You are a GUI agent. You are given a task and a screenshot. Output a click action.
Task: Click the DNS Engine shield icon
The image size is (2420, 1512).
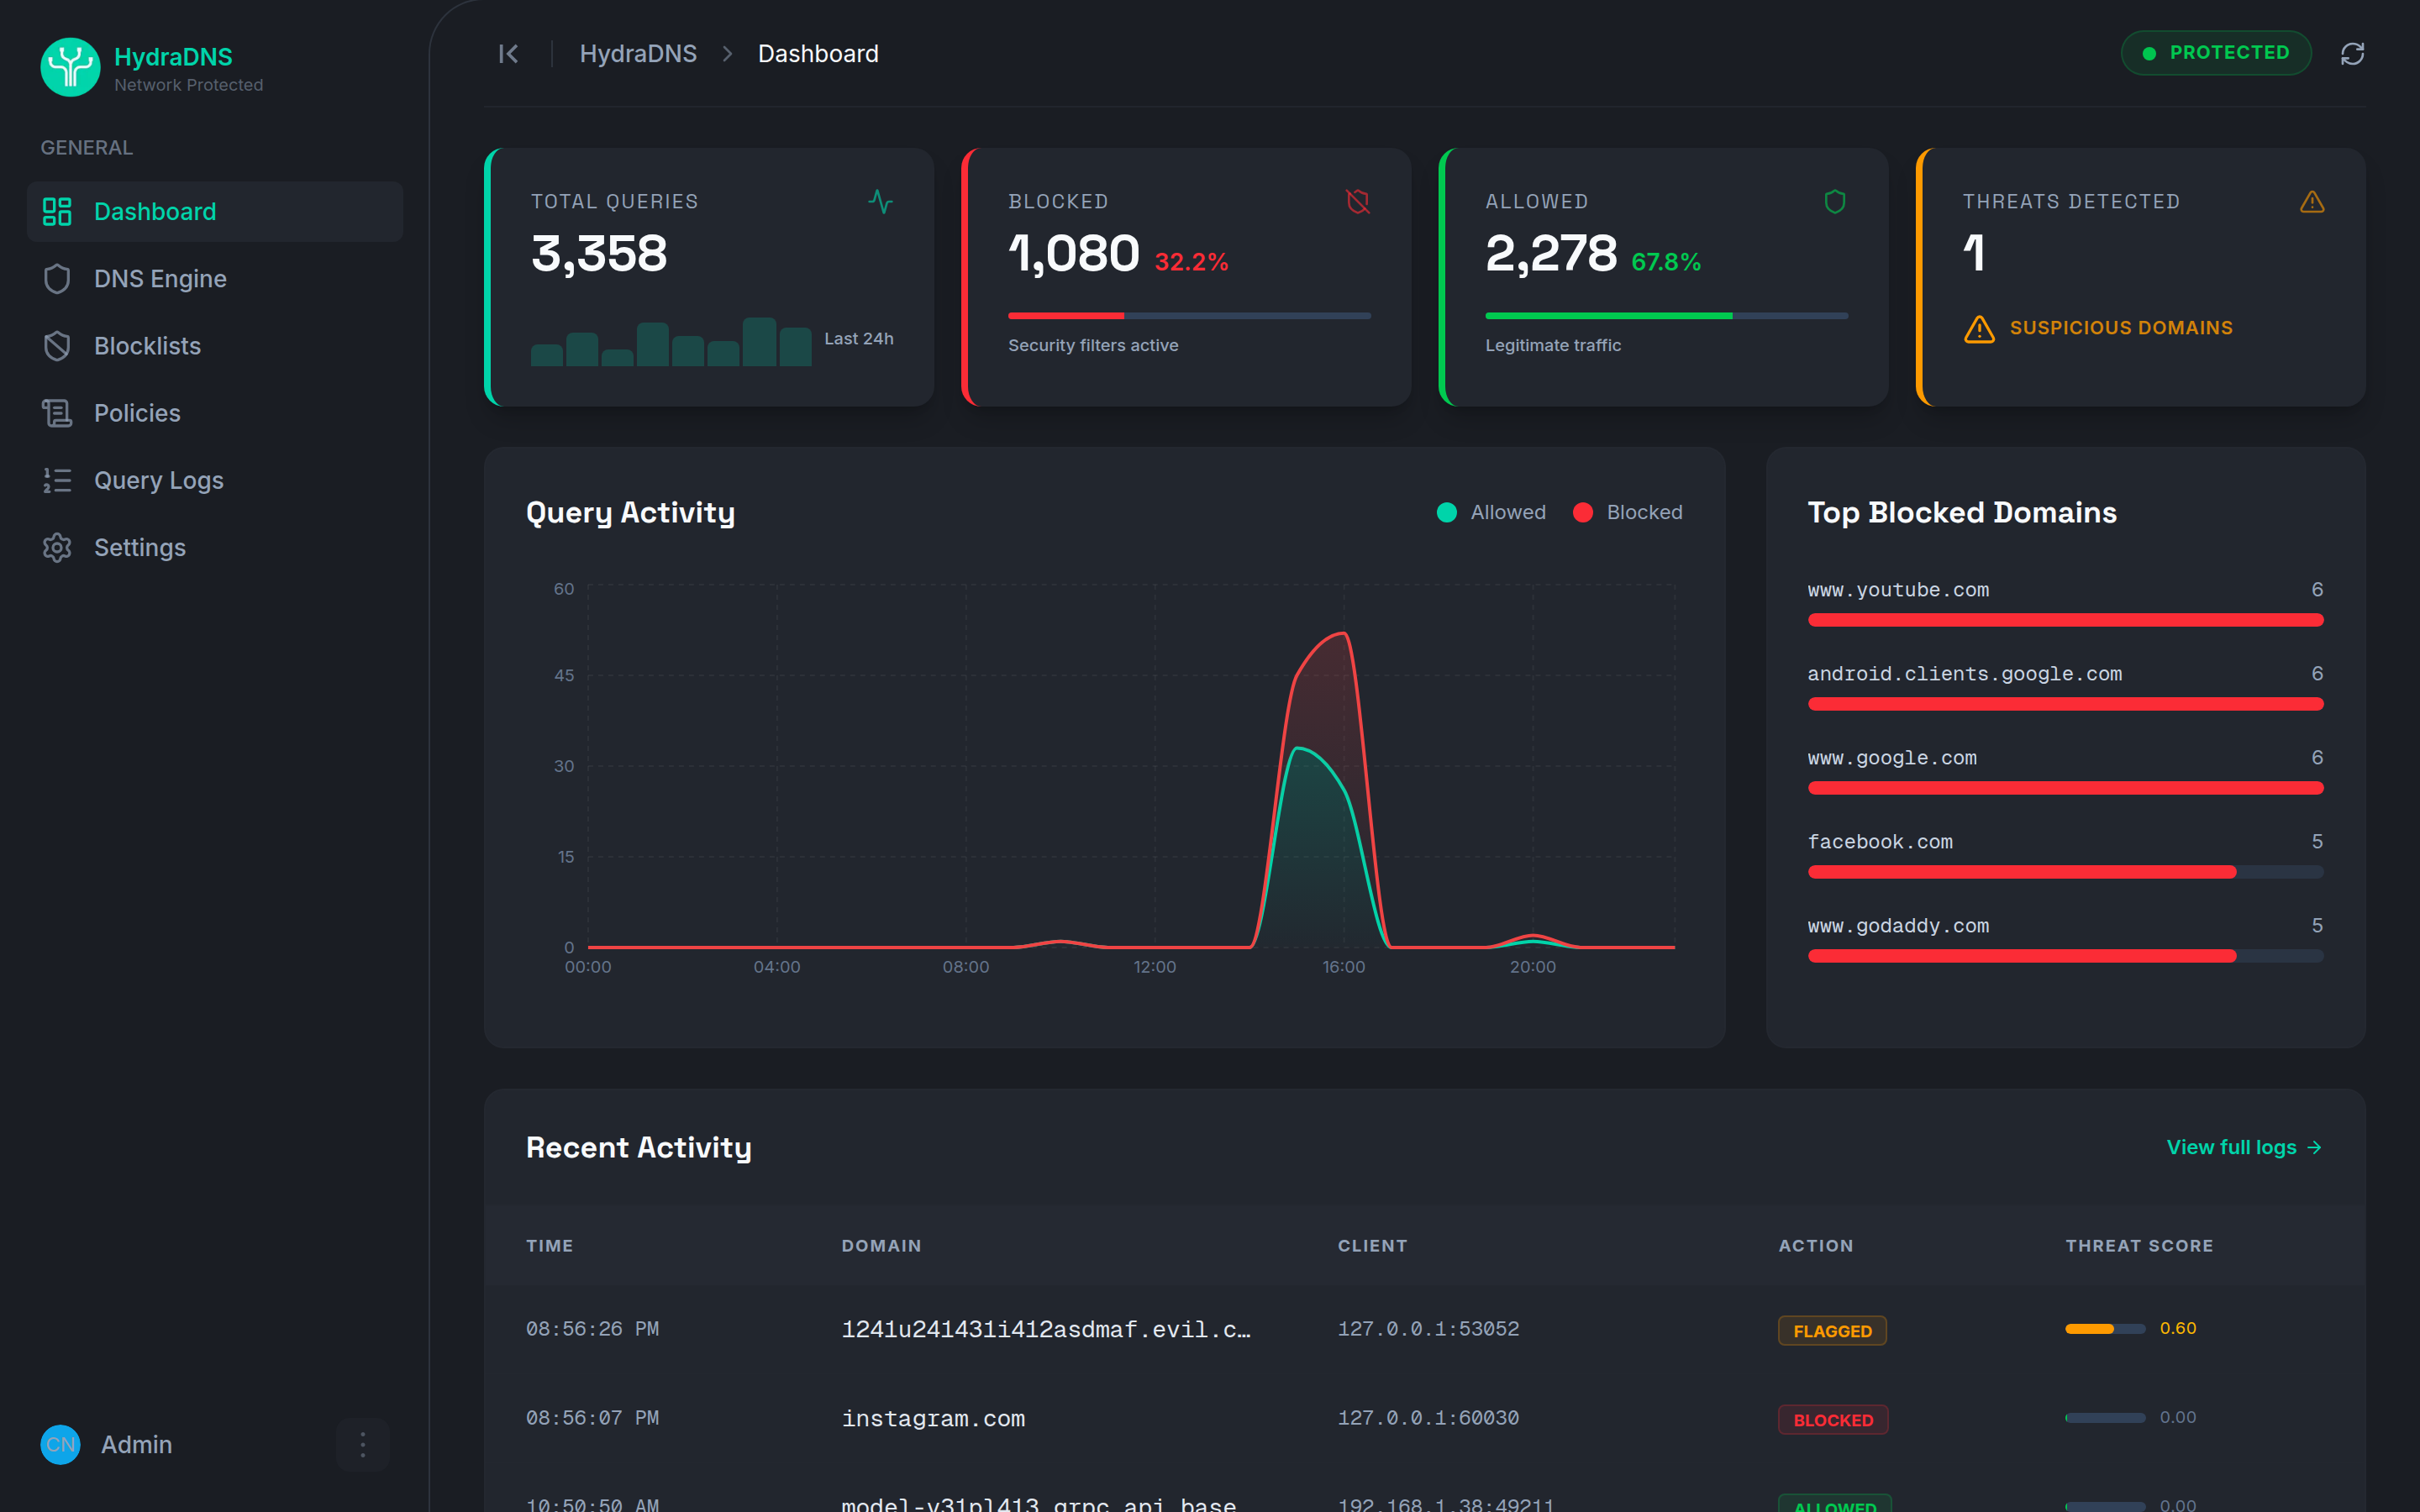57,279
